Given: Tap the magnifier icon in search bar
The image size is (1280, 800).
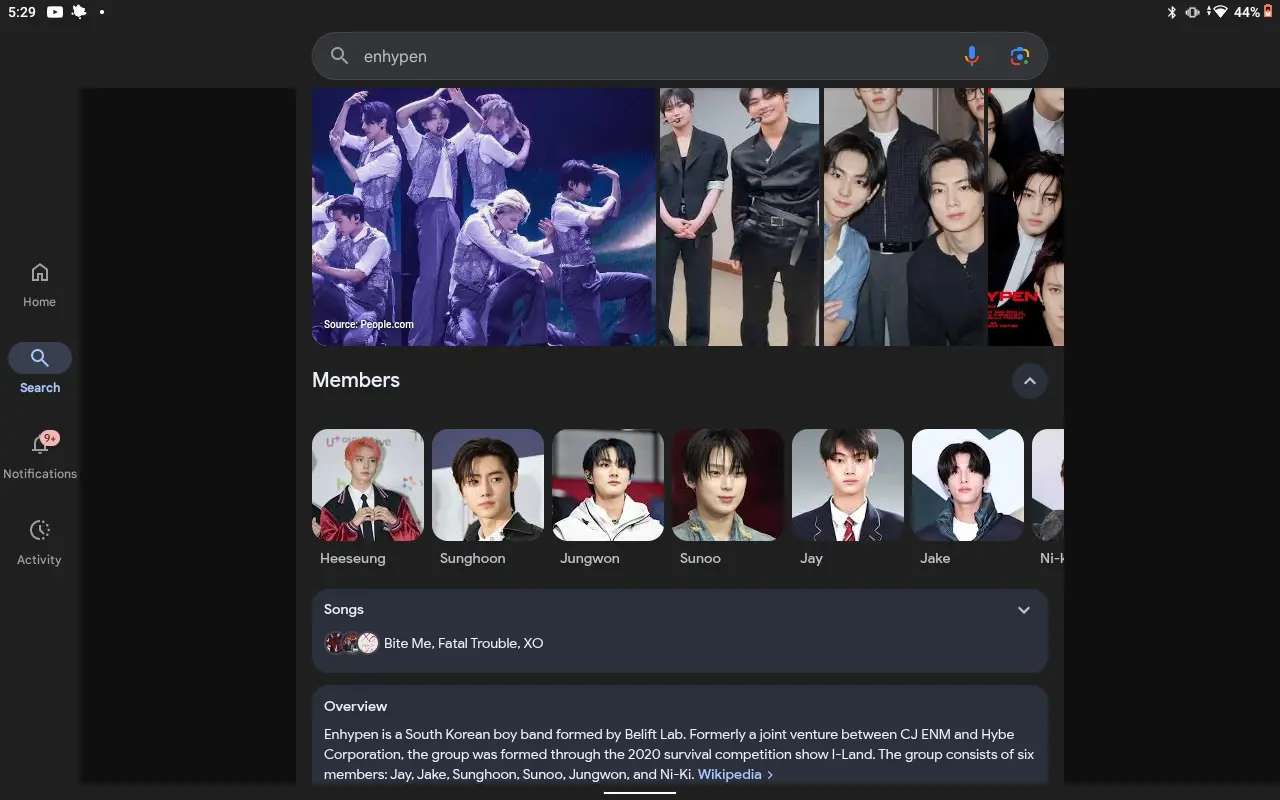Looking at the screenshot, I should pos(340,56).
